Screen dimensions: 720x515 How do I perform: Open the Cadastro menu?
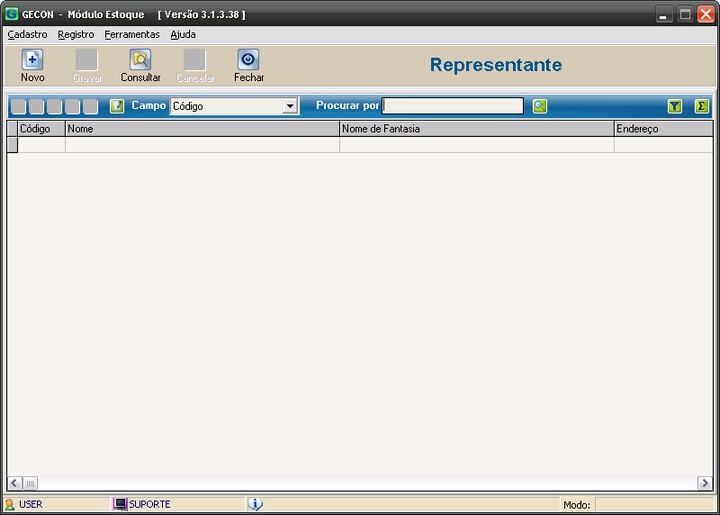click(28, 34)
